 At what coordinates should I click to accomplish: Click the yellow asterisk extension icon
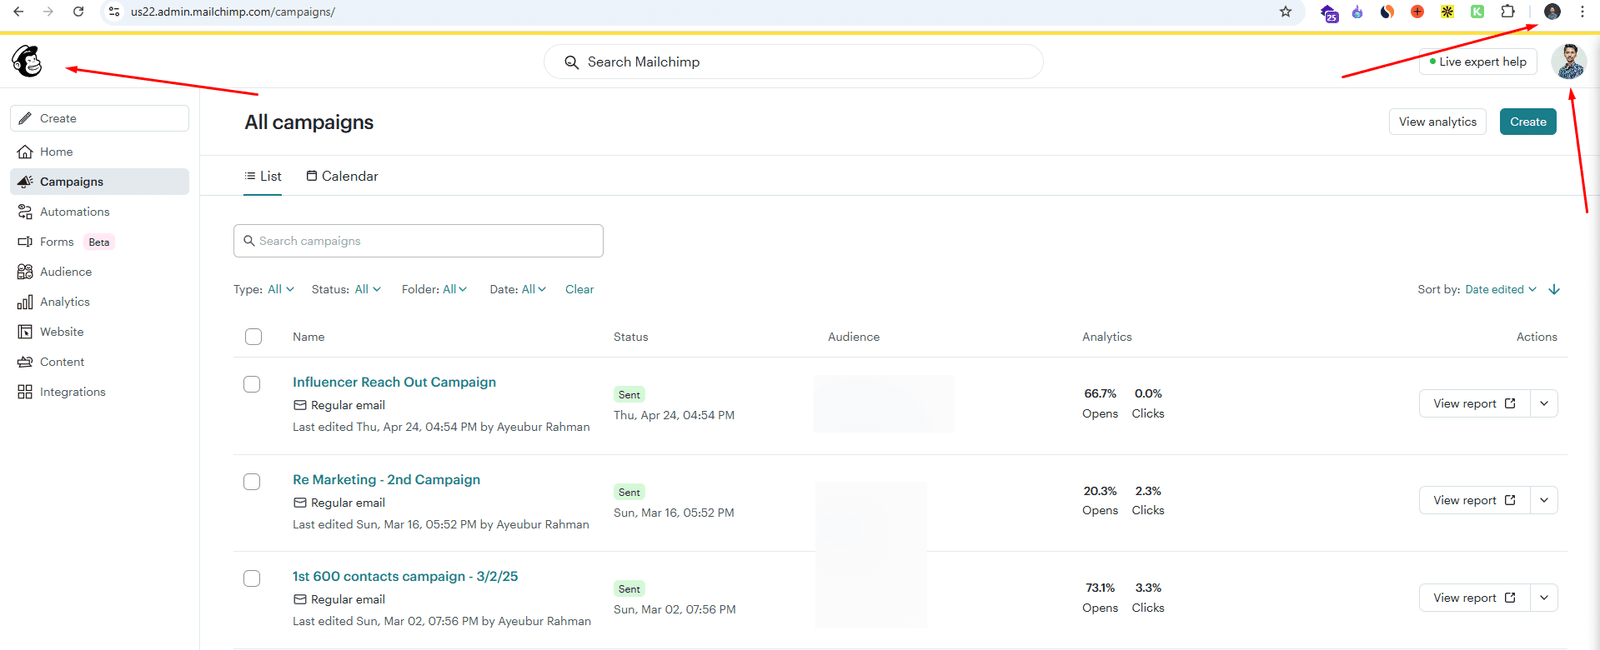pyautogui.click(x=1447, y=12)
